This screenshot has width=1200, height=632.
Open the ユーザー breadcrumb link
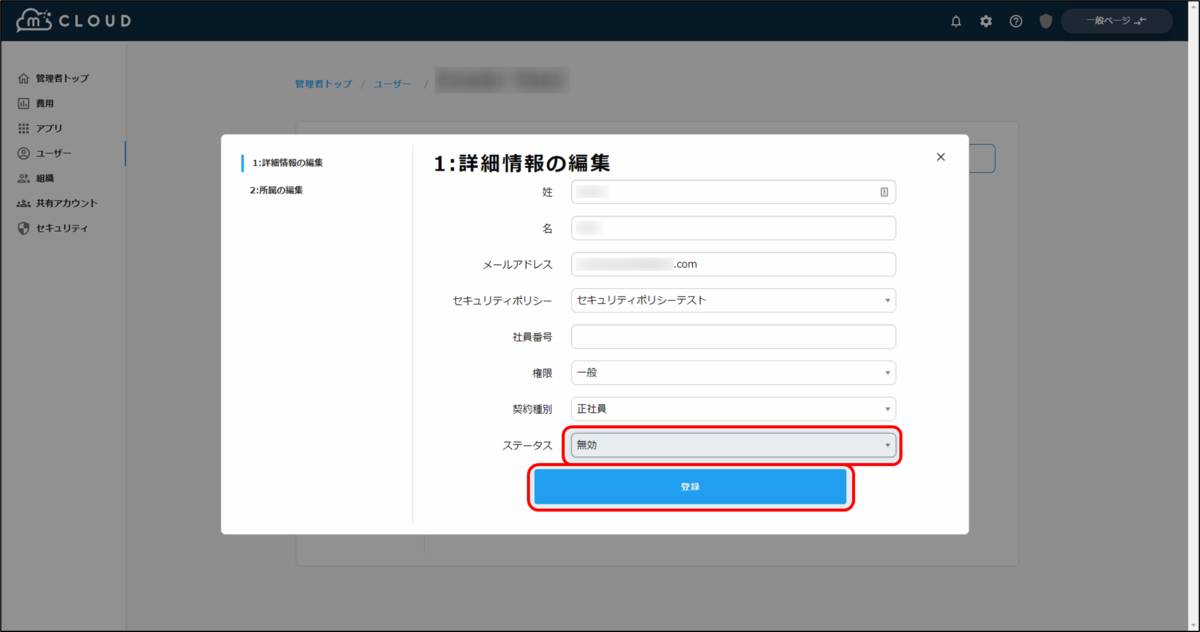coord(392,84)
